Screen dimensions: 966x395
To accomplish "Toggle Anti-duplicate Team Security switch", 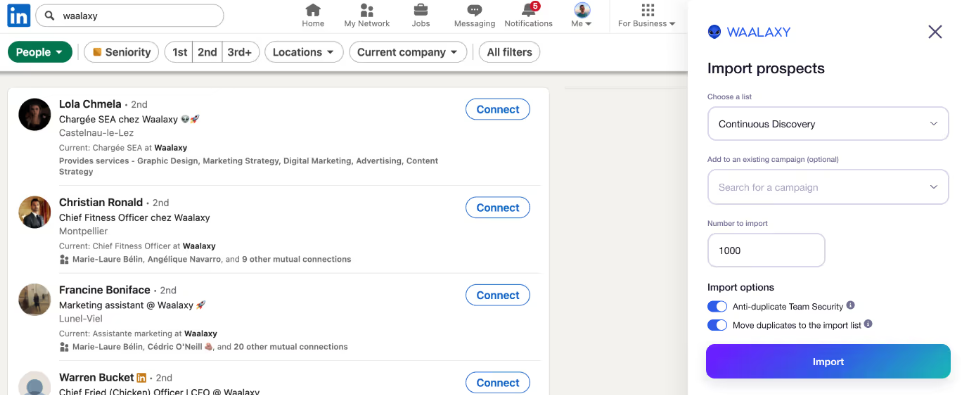I will pyautogui.click(x=717, y=306).
